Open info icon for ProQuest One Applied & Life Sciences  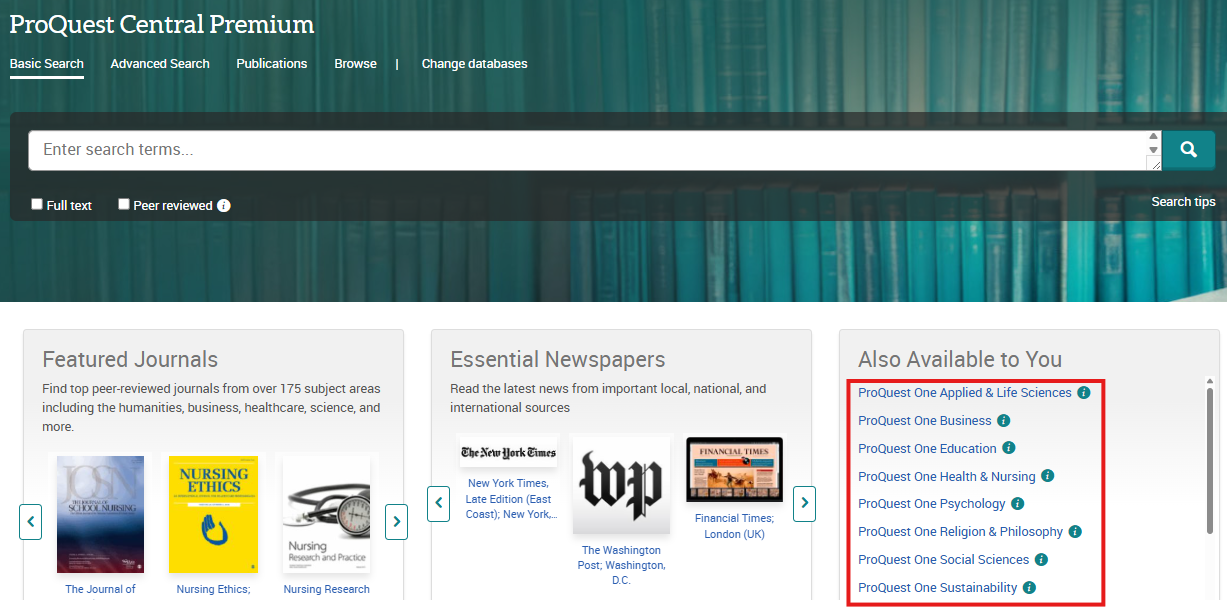(x=1084, y=393)
